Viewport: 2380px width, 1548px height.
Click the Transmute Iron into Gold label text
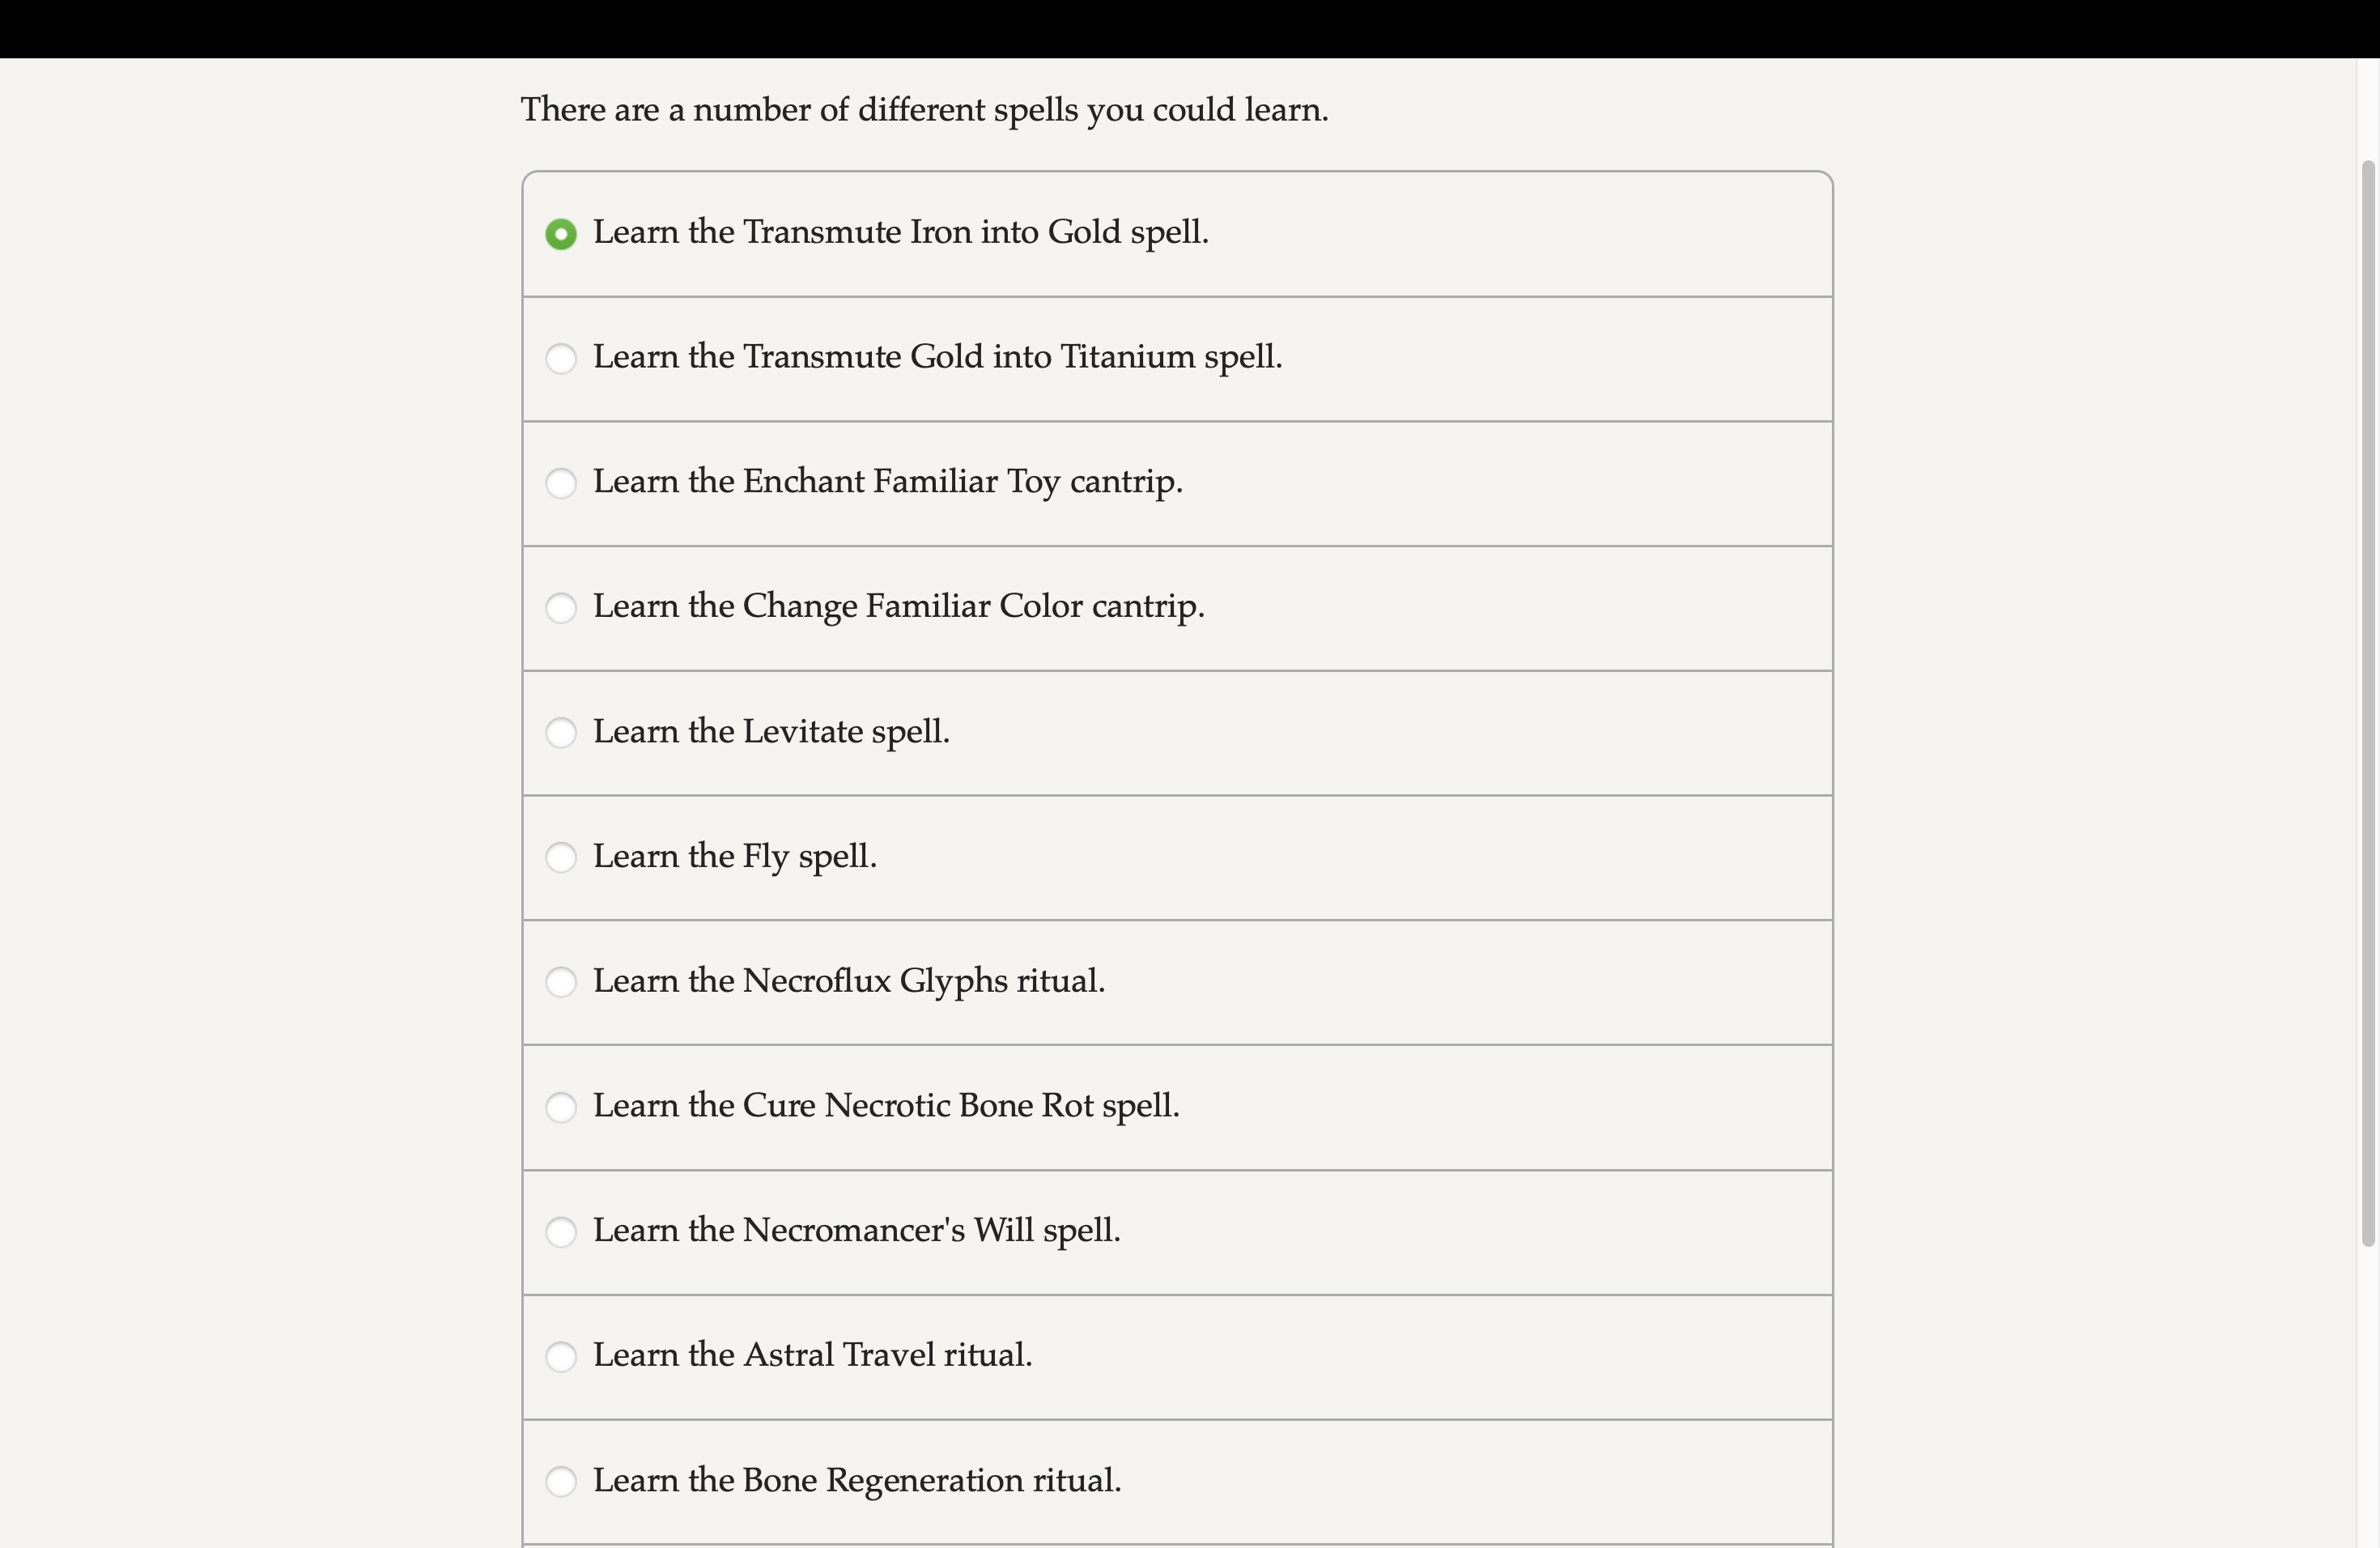[901, 233]
